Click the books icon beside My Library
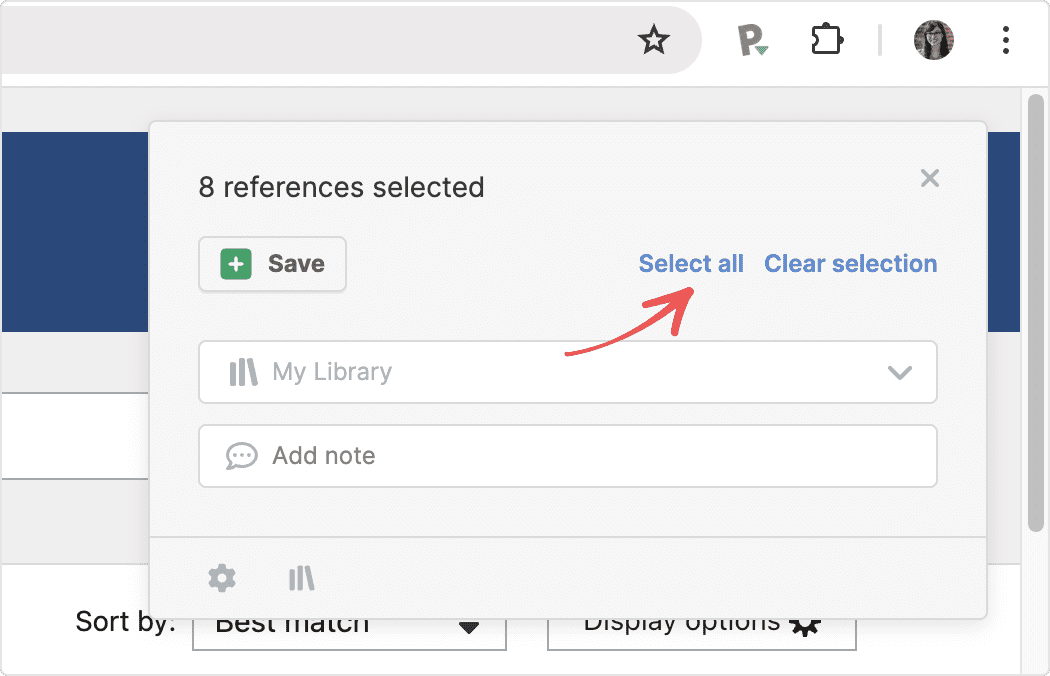The image size is (1050, 676). point(243,373)
